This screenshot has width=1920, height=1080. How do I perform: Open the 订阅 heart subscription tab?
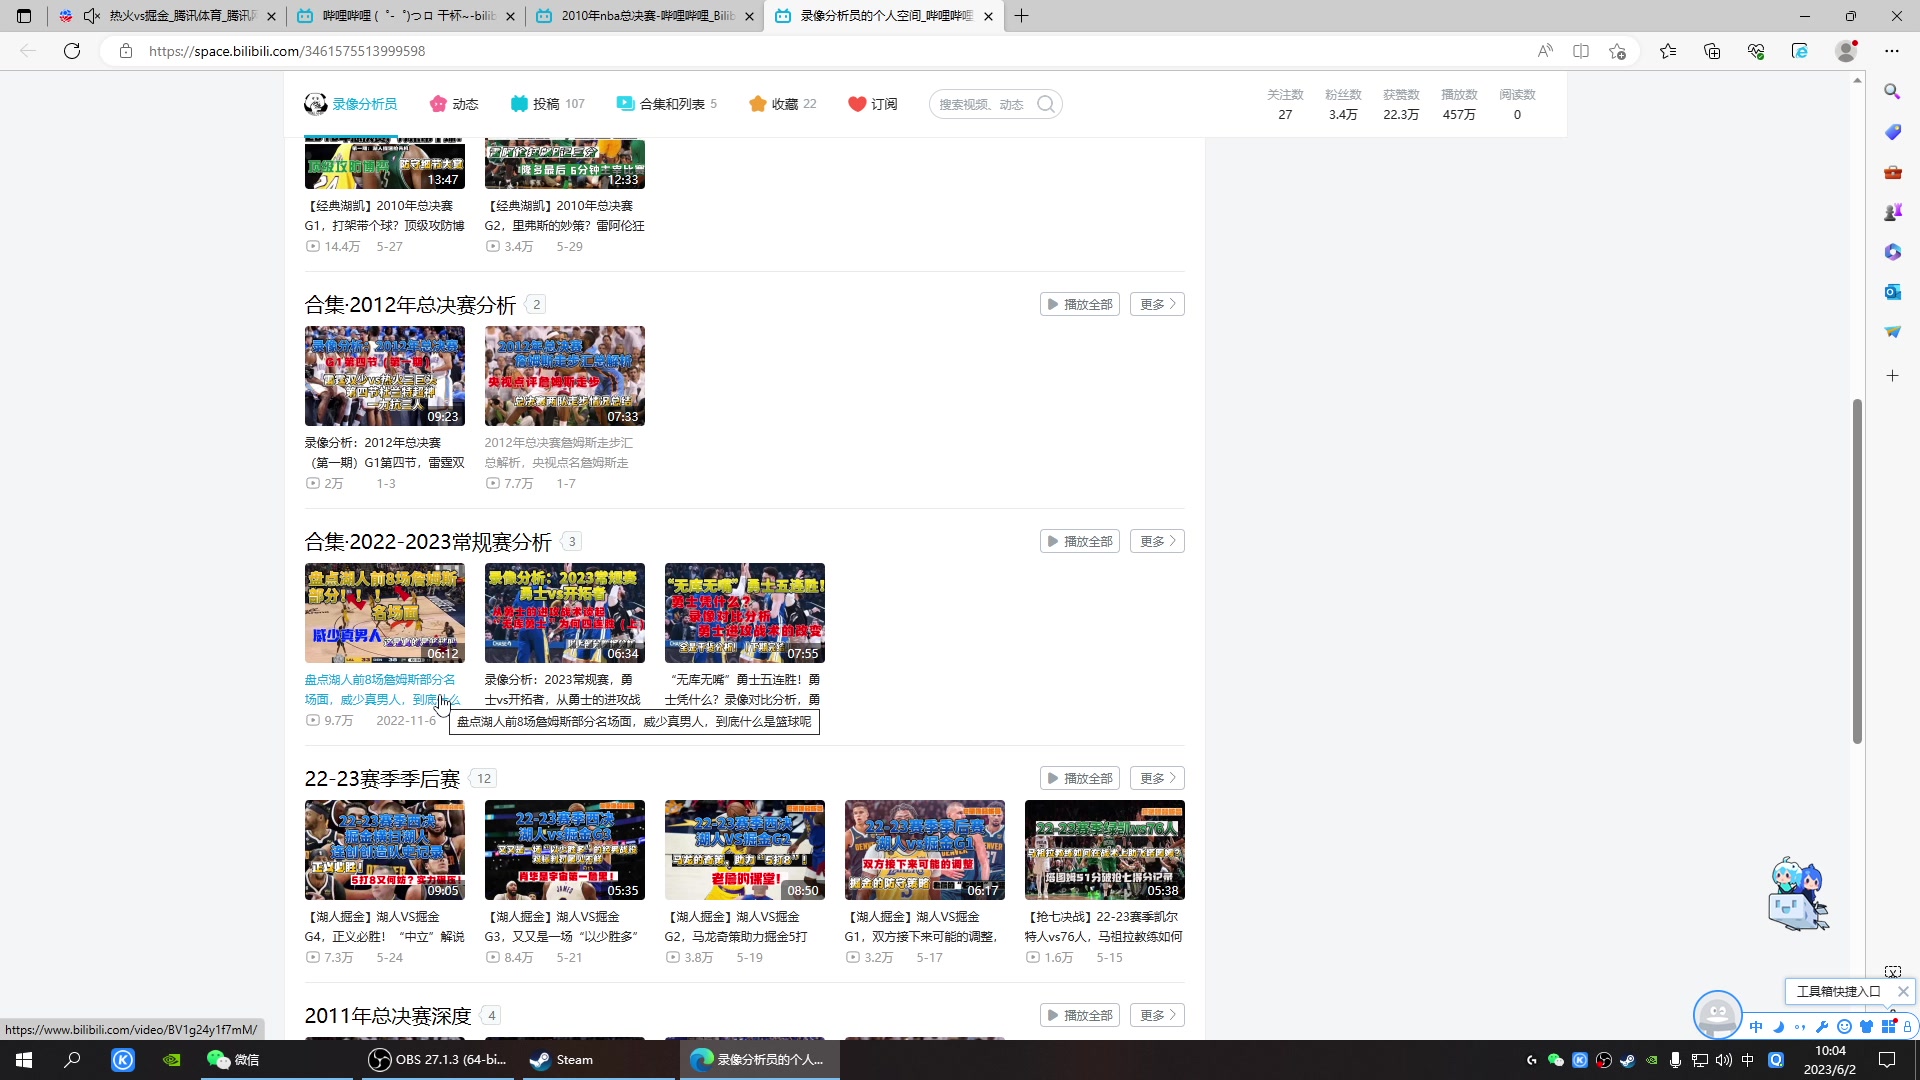[872, 104]
